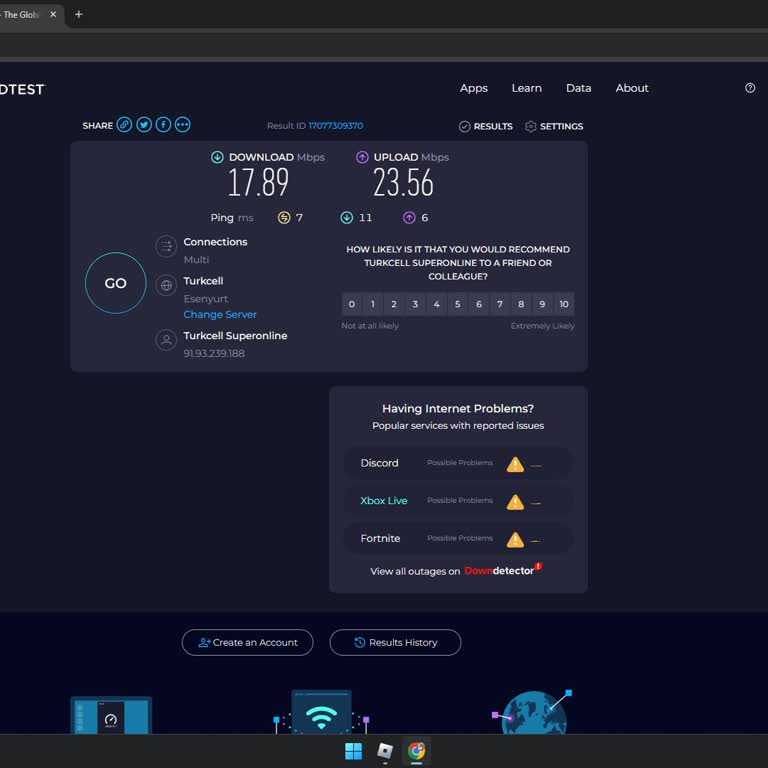Click the IP address 91.93.239.188
Viewport: 768px width, 768px height.
(214, 354)
